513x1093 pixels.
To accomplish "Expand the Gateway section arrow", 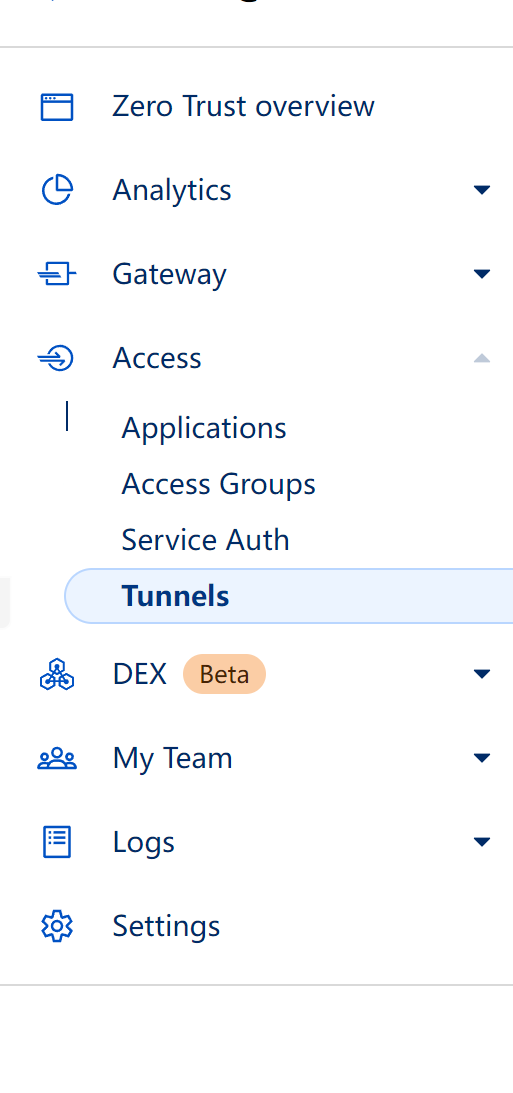I will (x=482, y=274).
